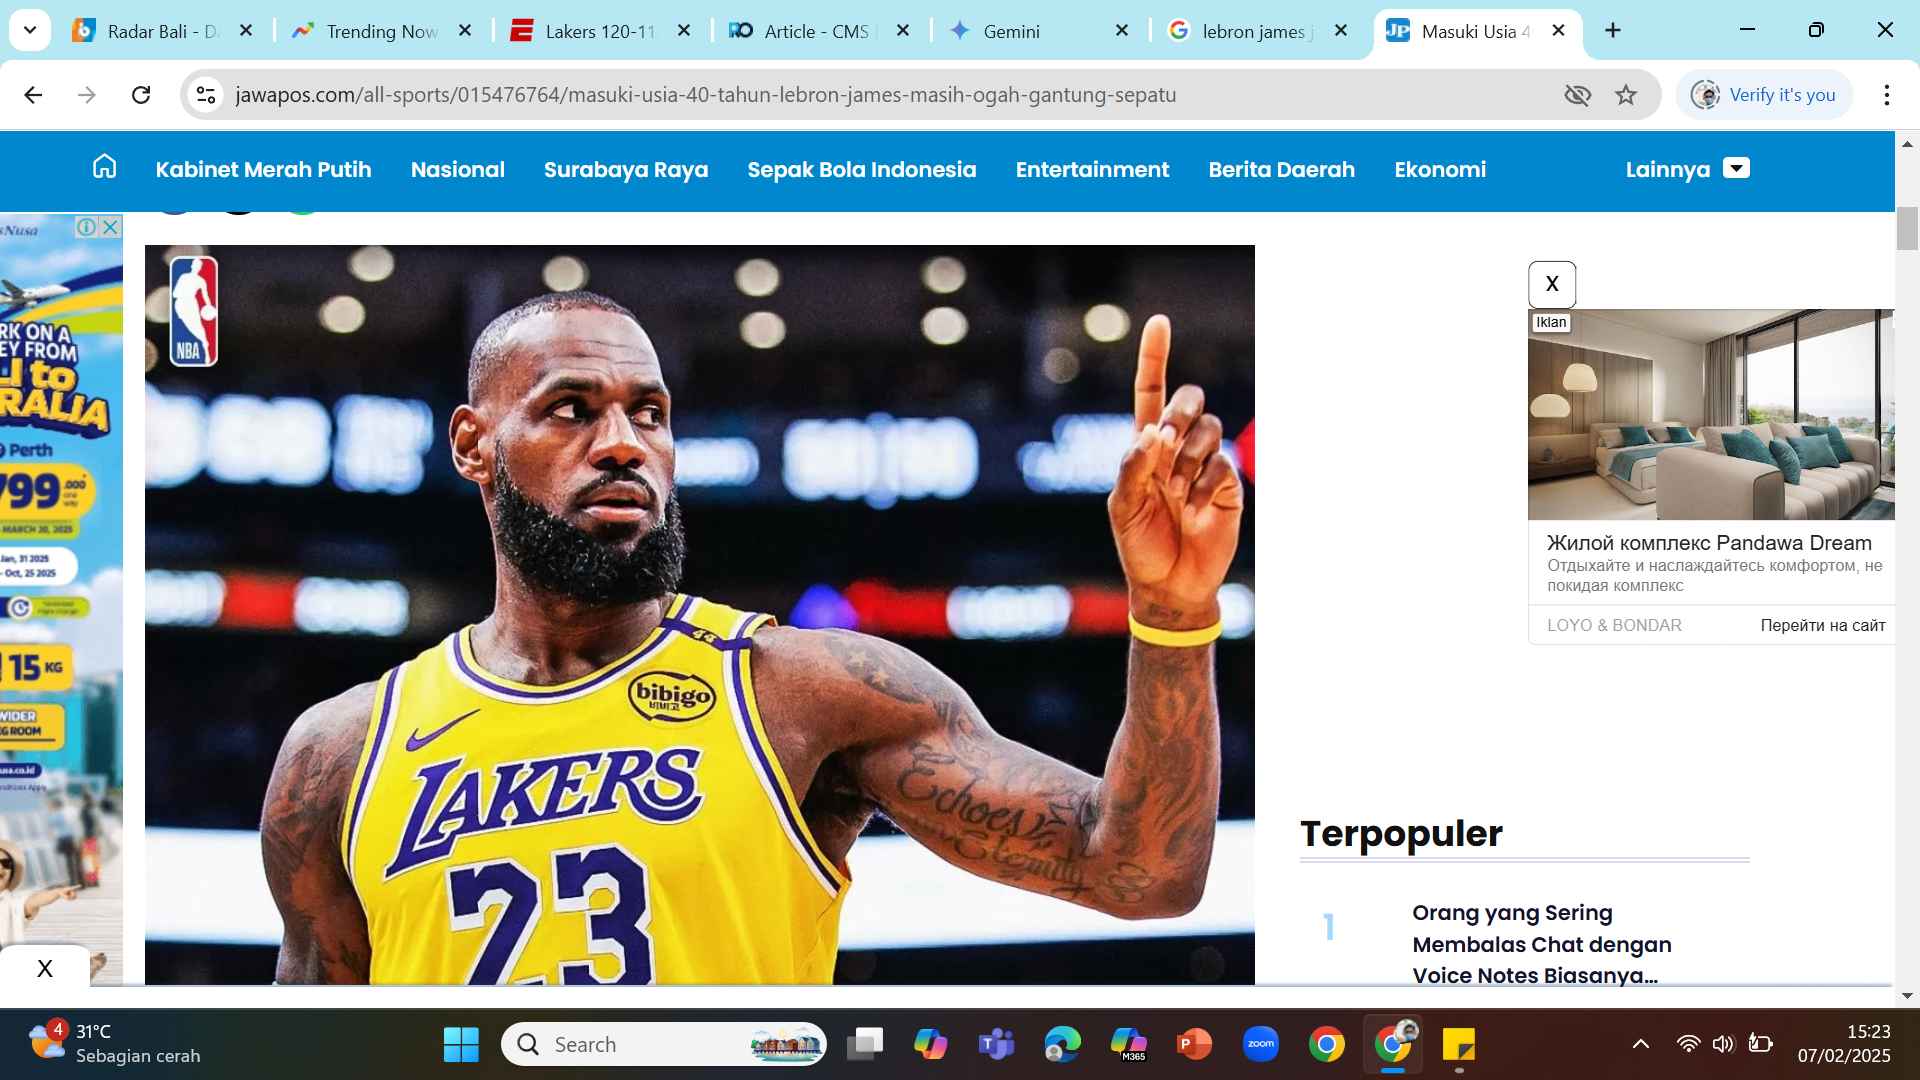This screenshot has width=1920, height=1080.
Task: Toggle the third-party cookies eye icon
Action: pos(1577,95)
